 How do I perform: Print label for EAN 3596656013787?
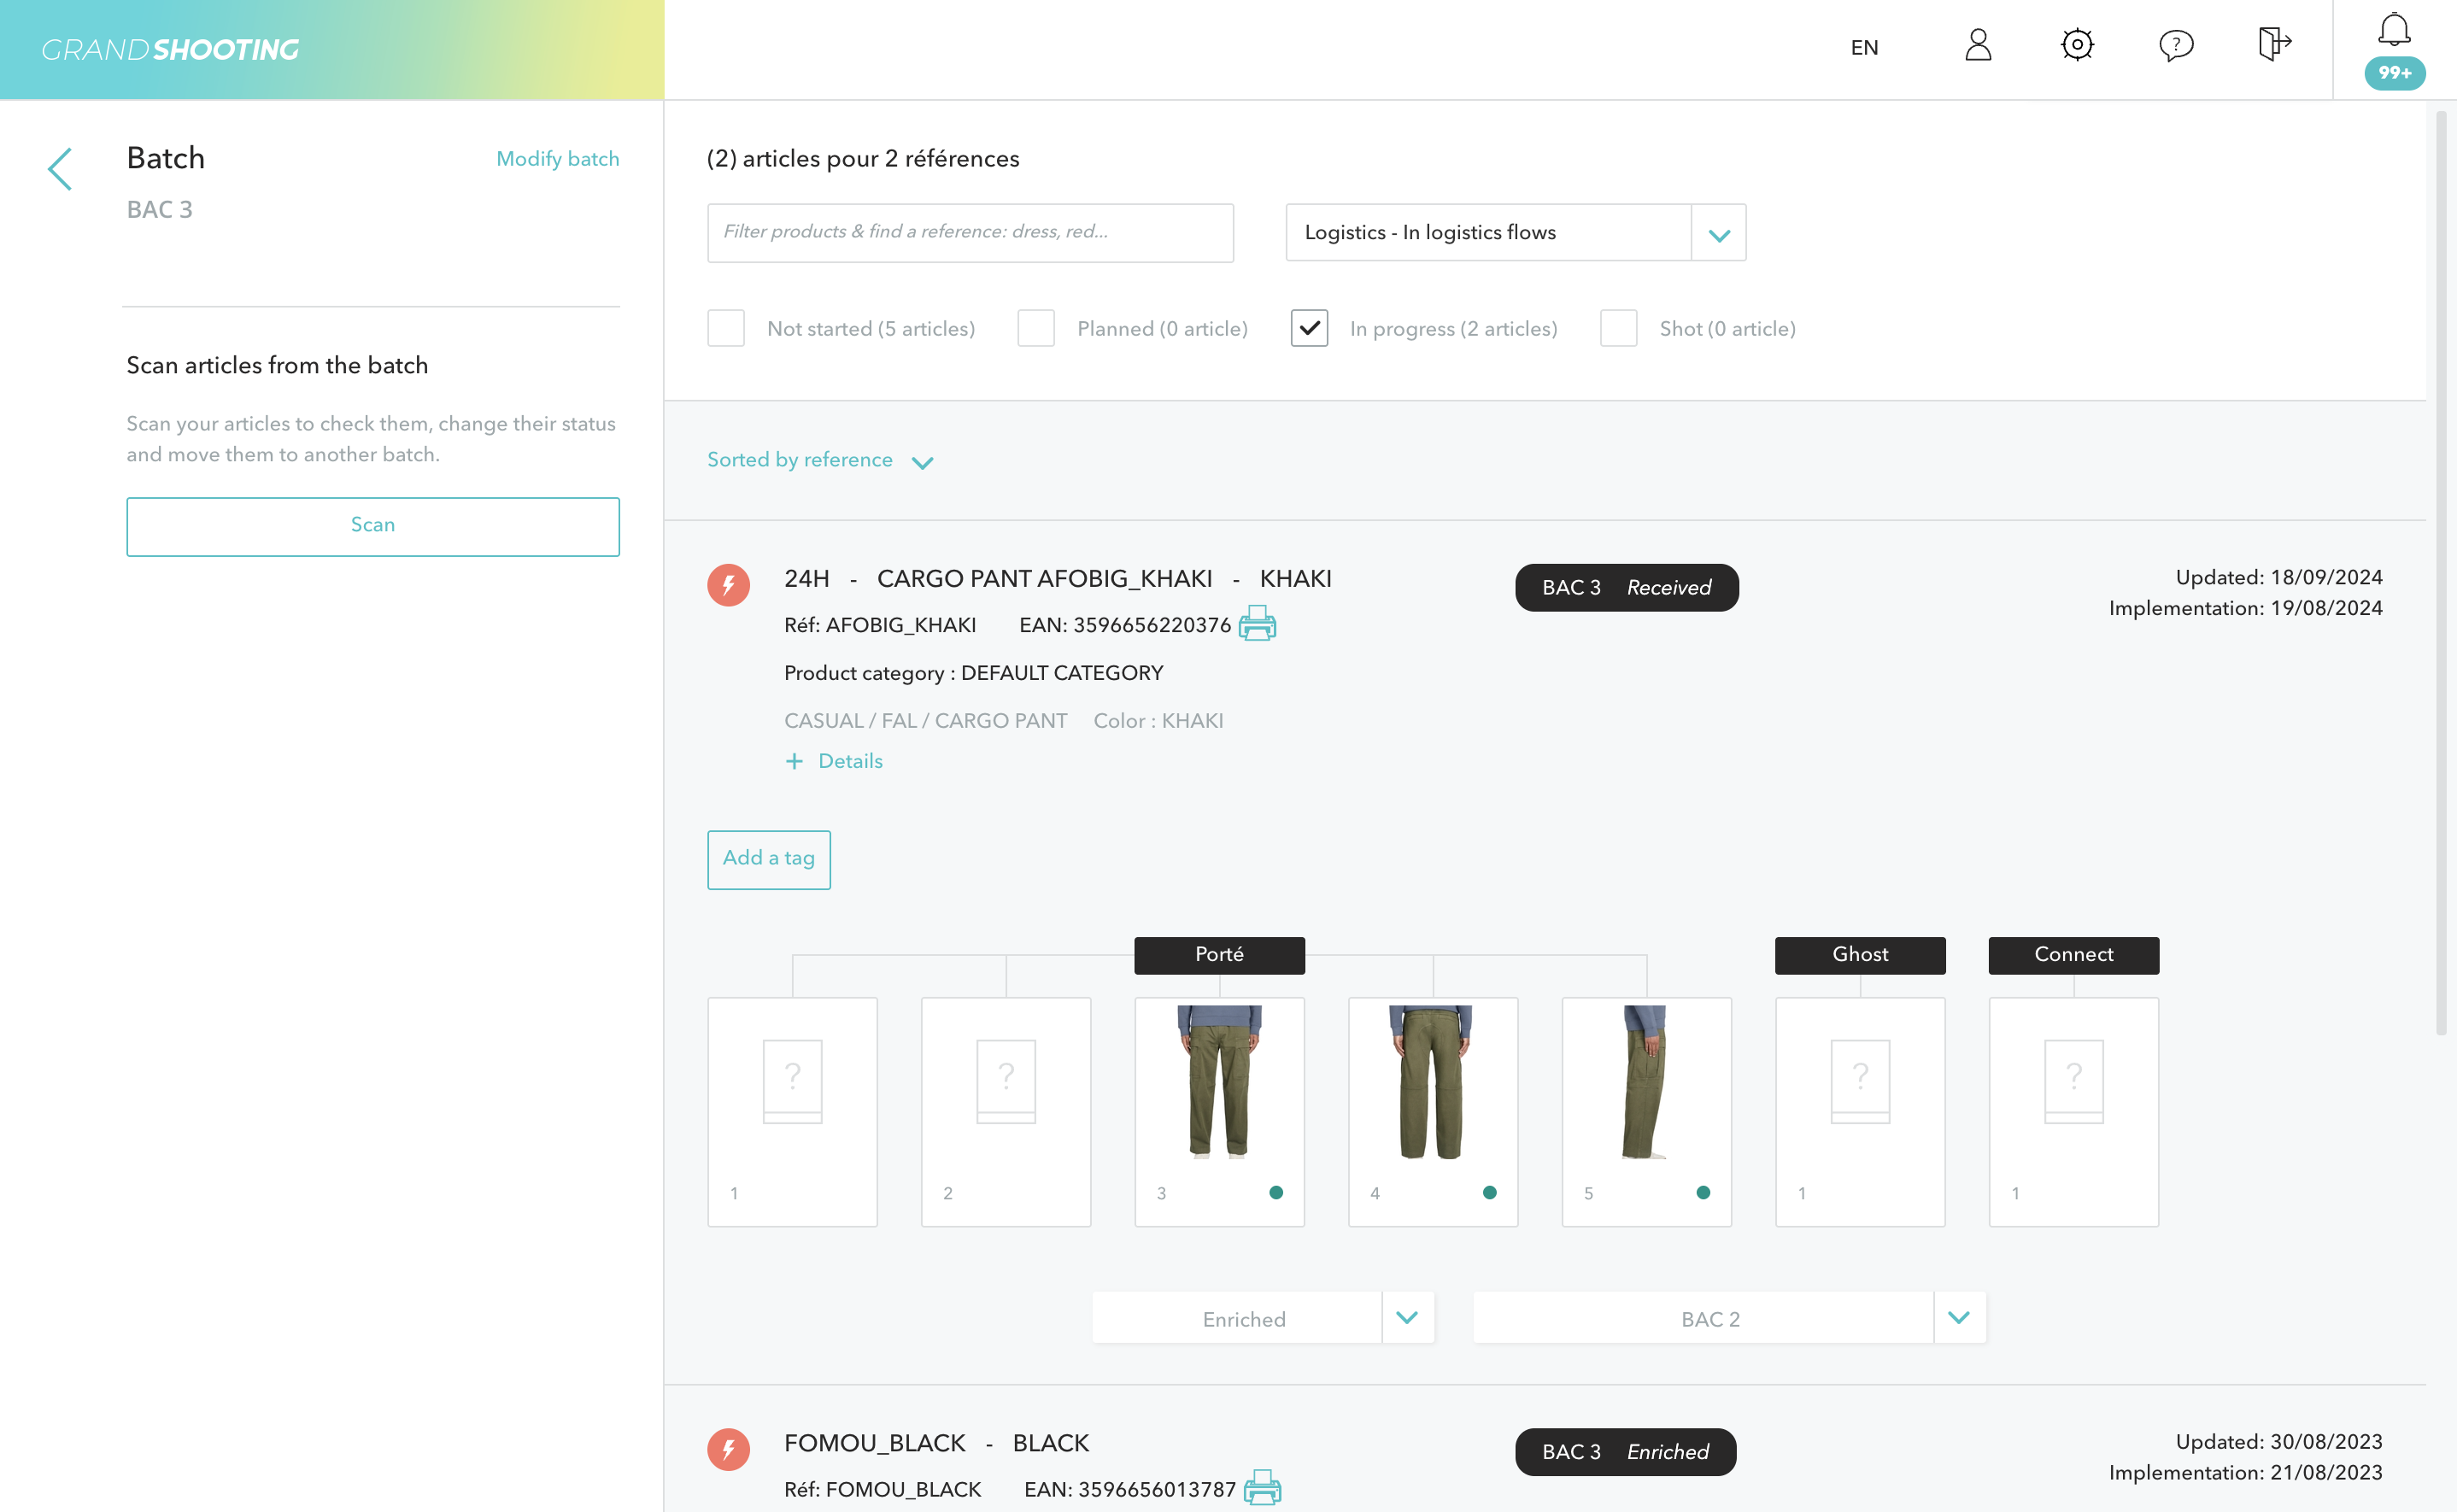[1262, 1488]
